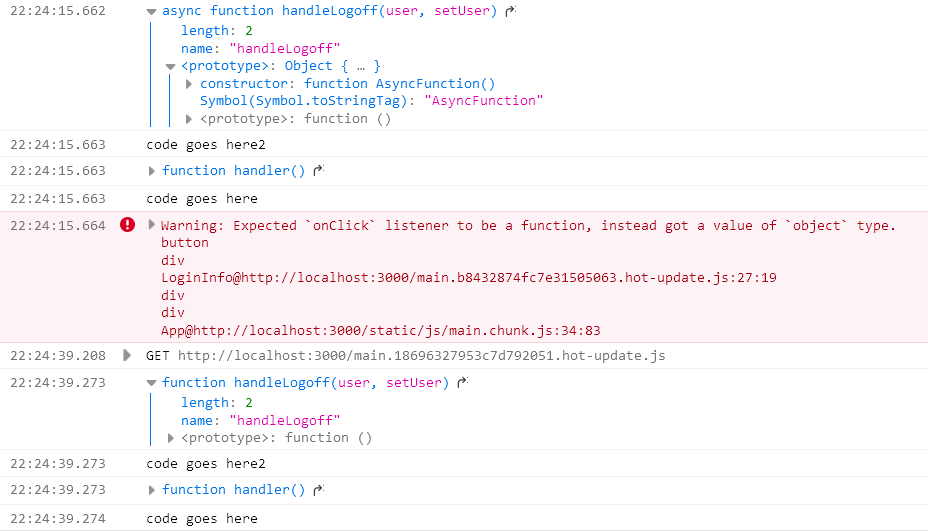Expand constructor: function AsyncFunction() node

click(x=189, y=84)
